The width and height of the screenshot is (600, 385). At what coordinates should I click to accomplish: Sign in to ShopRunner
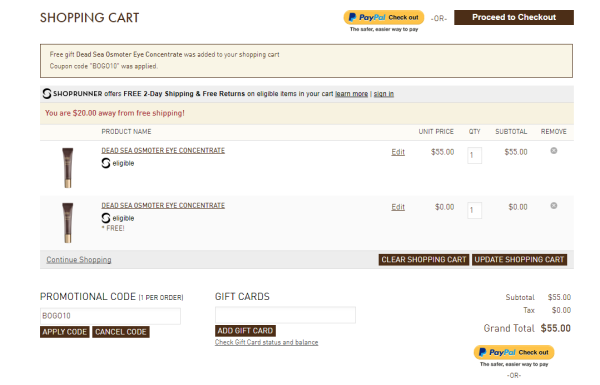pyautogui.click(x=383, y=94)
